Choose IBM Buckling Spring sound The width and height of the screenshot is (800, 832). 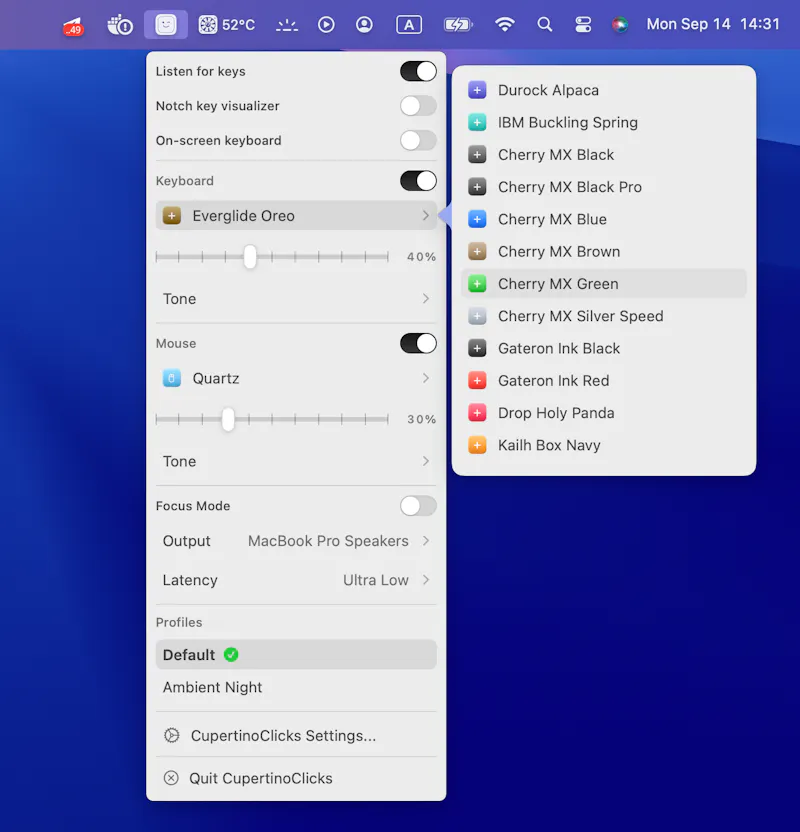tap(604, 123)
